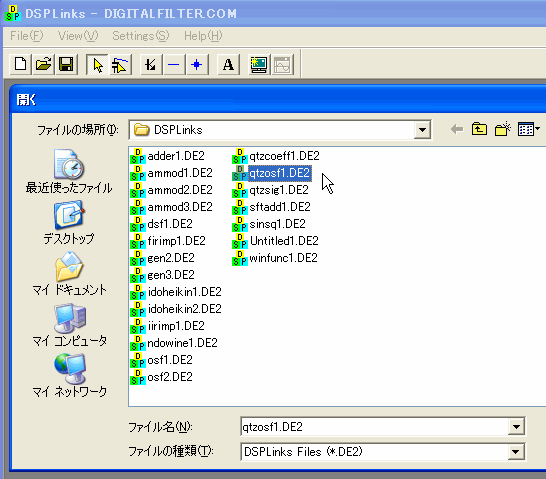Click the blue plus node tool
This screenshot has width=546, height=479.
coord(197,64)
